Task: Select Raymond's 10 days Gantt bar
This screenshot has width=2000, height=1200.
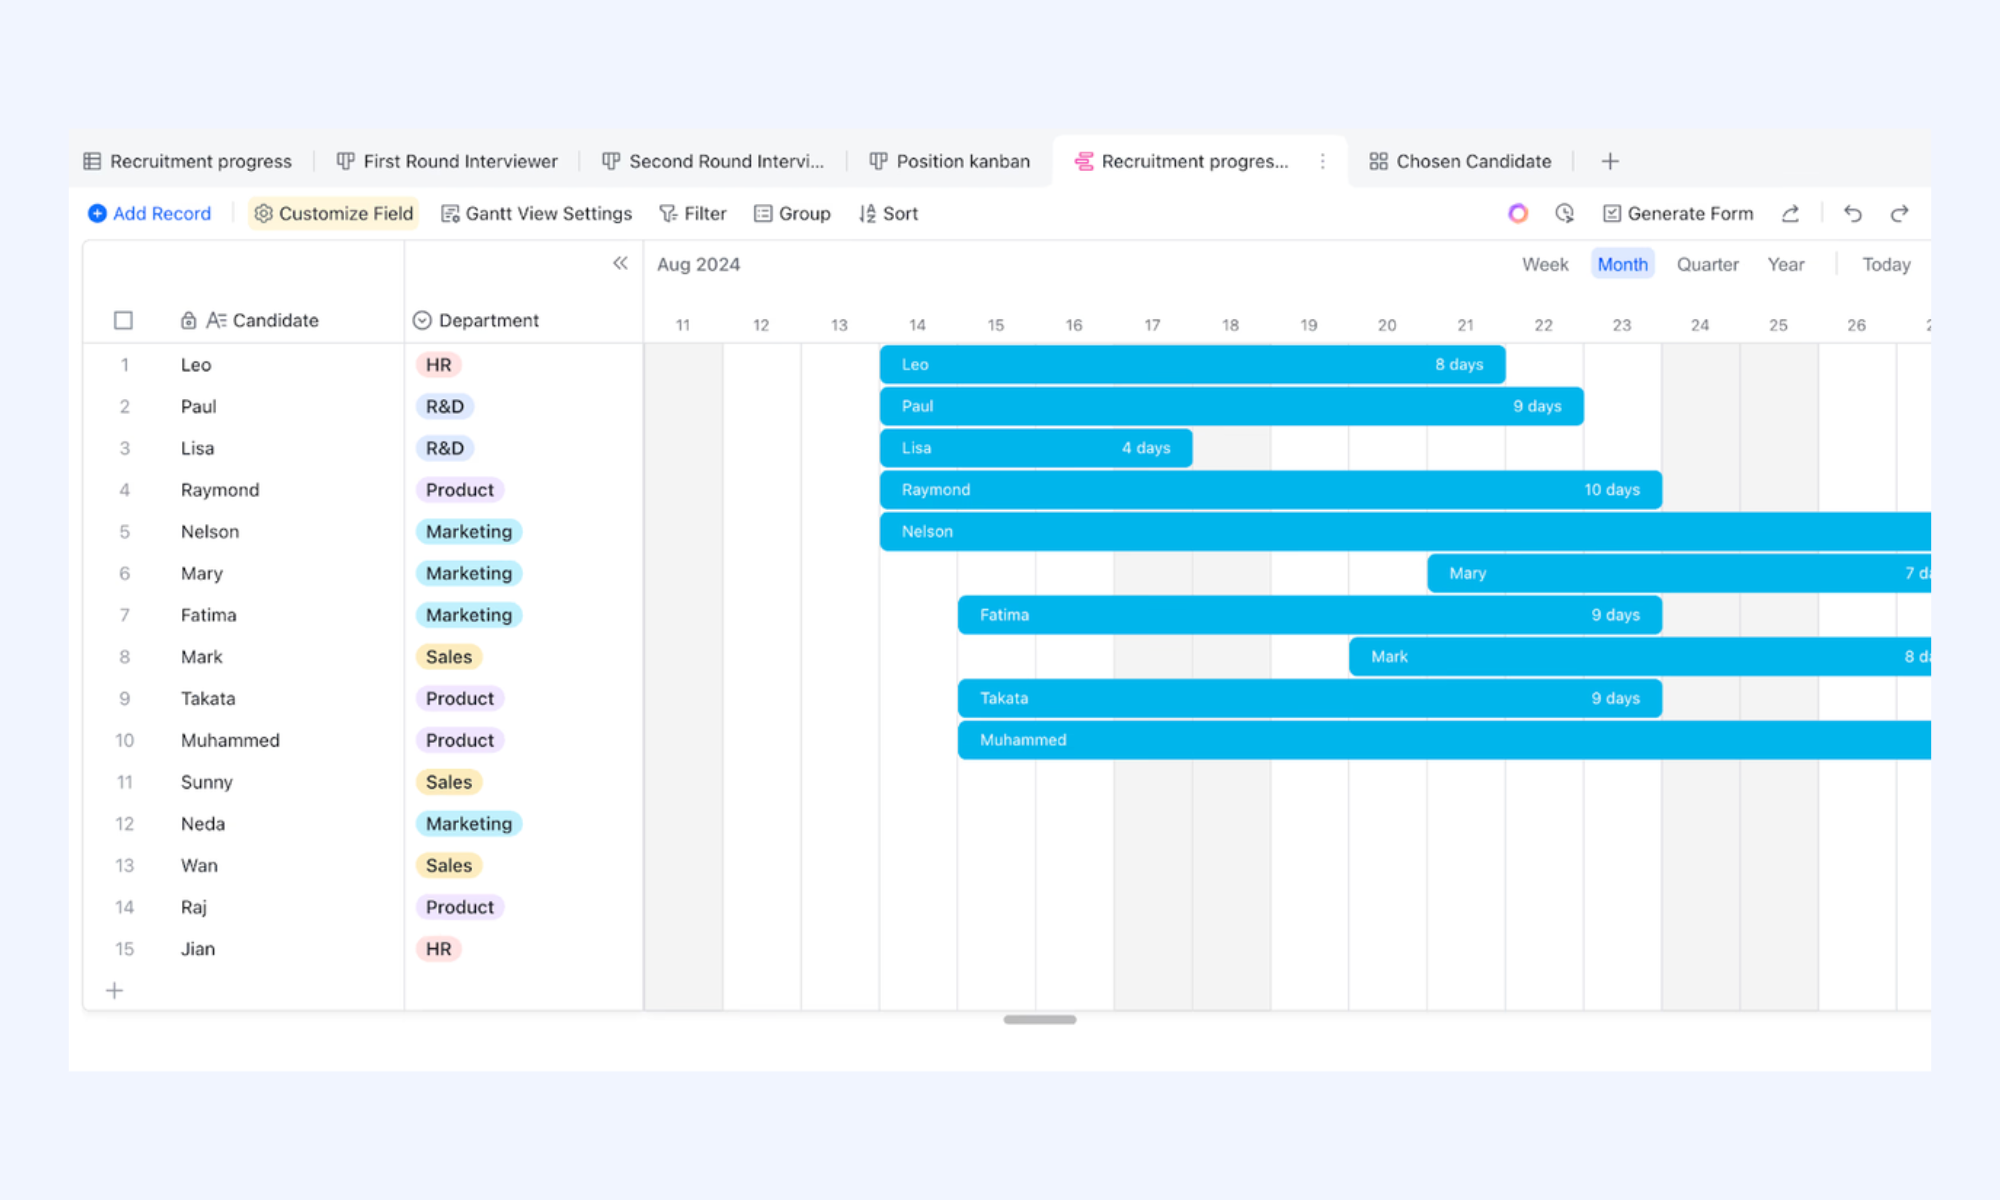Action: pyautogui.click(x=1271, y=490)
